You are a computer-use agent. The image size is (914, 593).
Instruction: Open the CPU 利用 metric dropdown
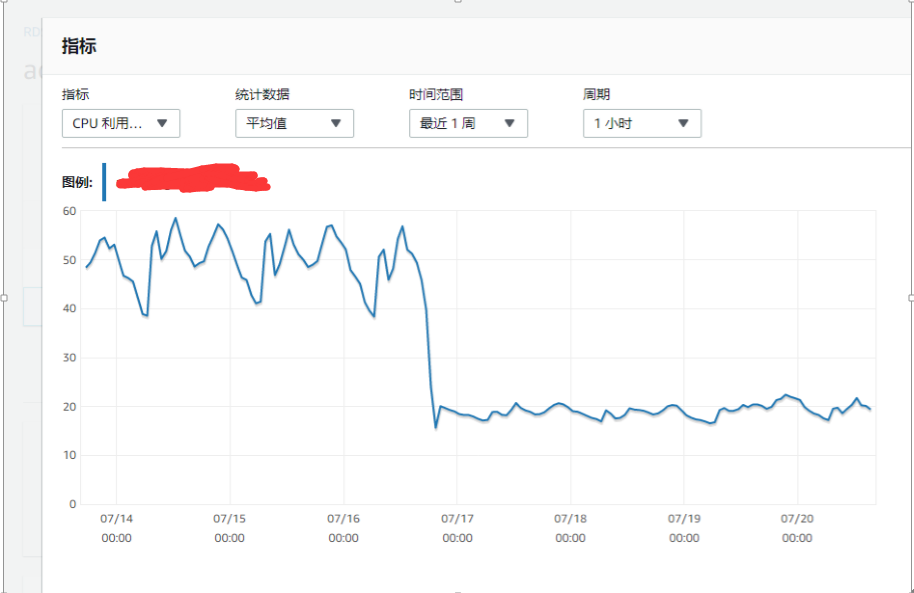coord(120,124)
